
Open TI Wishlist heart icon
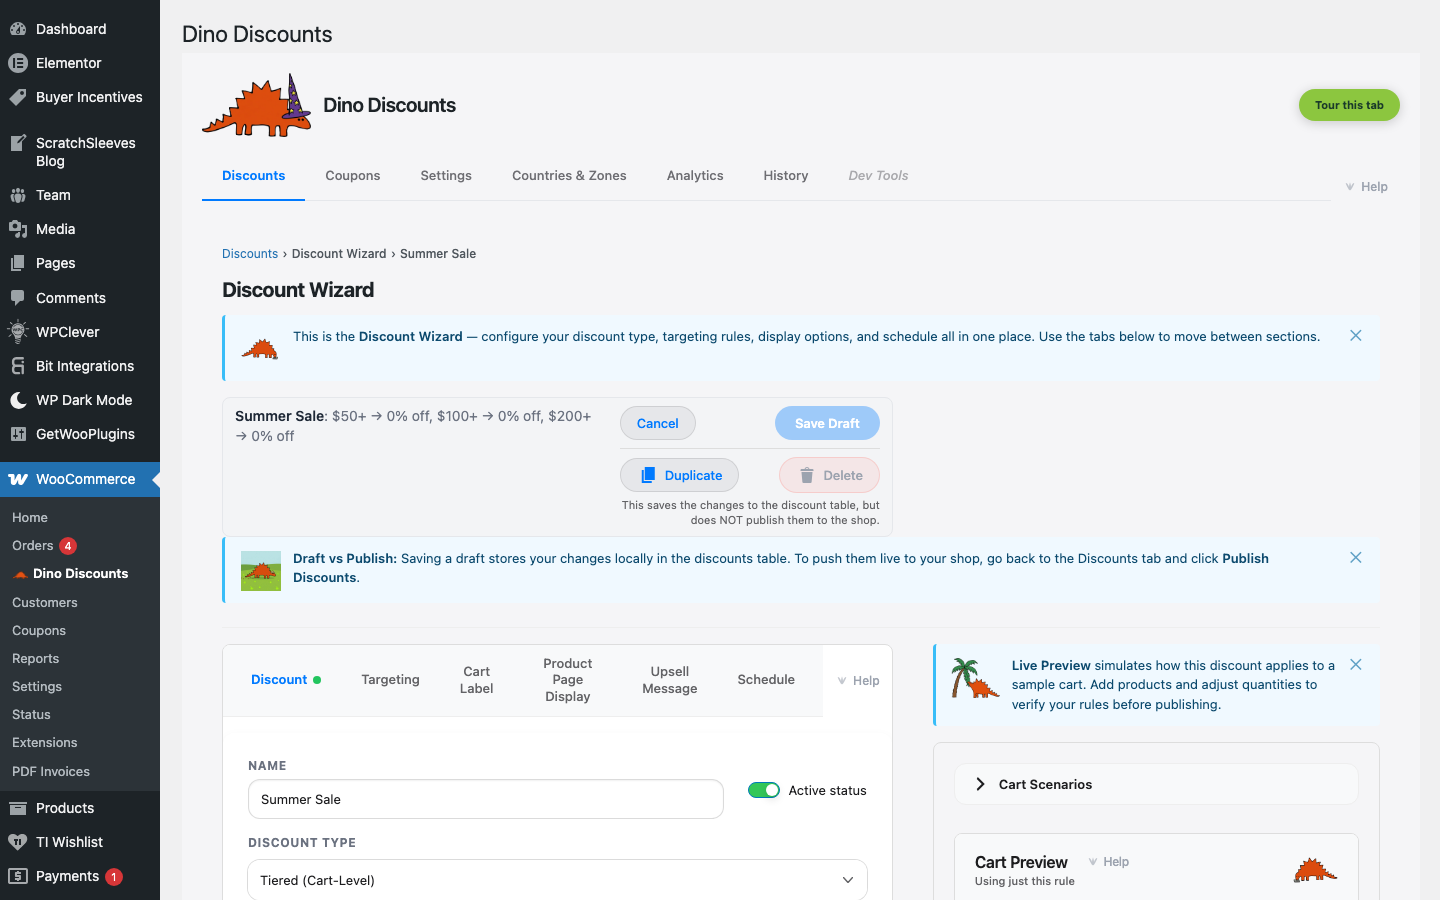click(x=18, y=842)
